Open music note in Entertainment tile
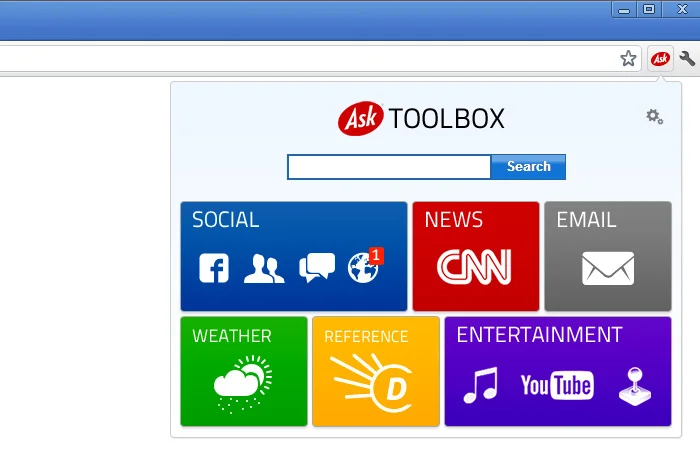Image resolution: width=700 pixels, height=451 pixels. (481, 385)
